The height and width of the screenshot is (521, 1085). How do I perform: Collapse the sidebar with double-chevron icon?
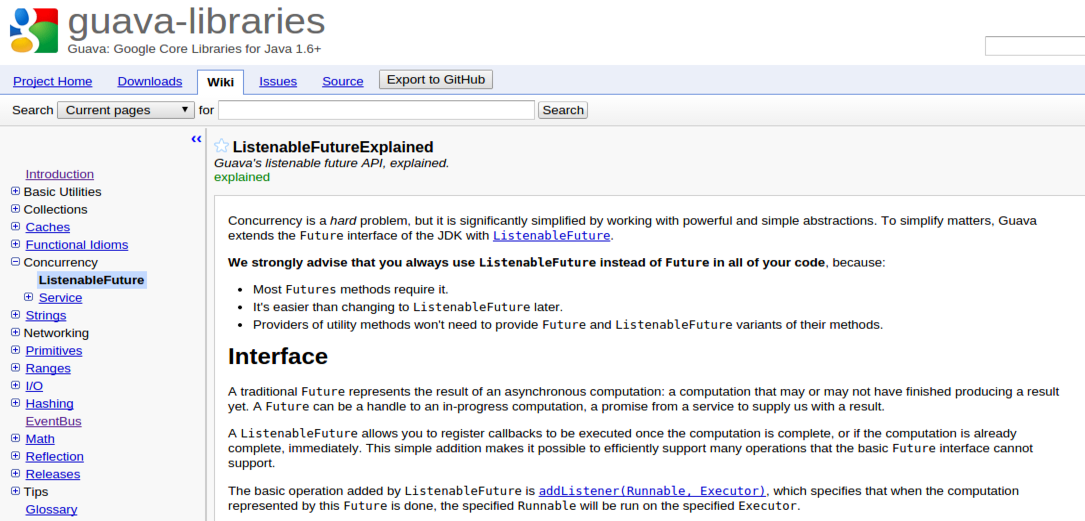(x=196, y=139)
